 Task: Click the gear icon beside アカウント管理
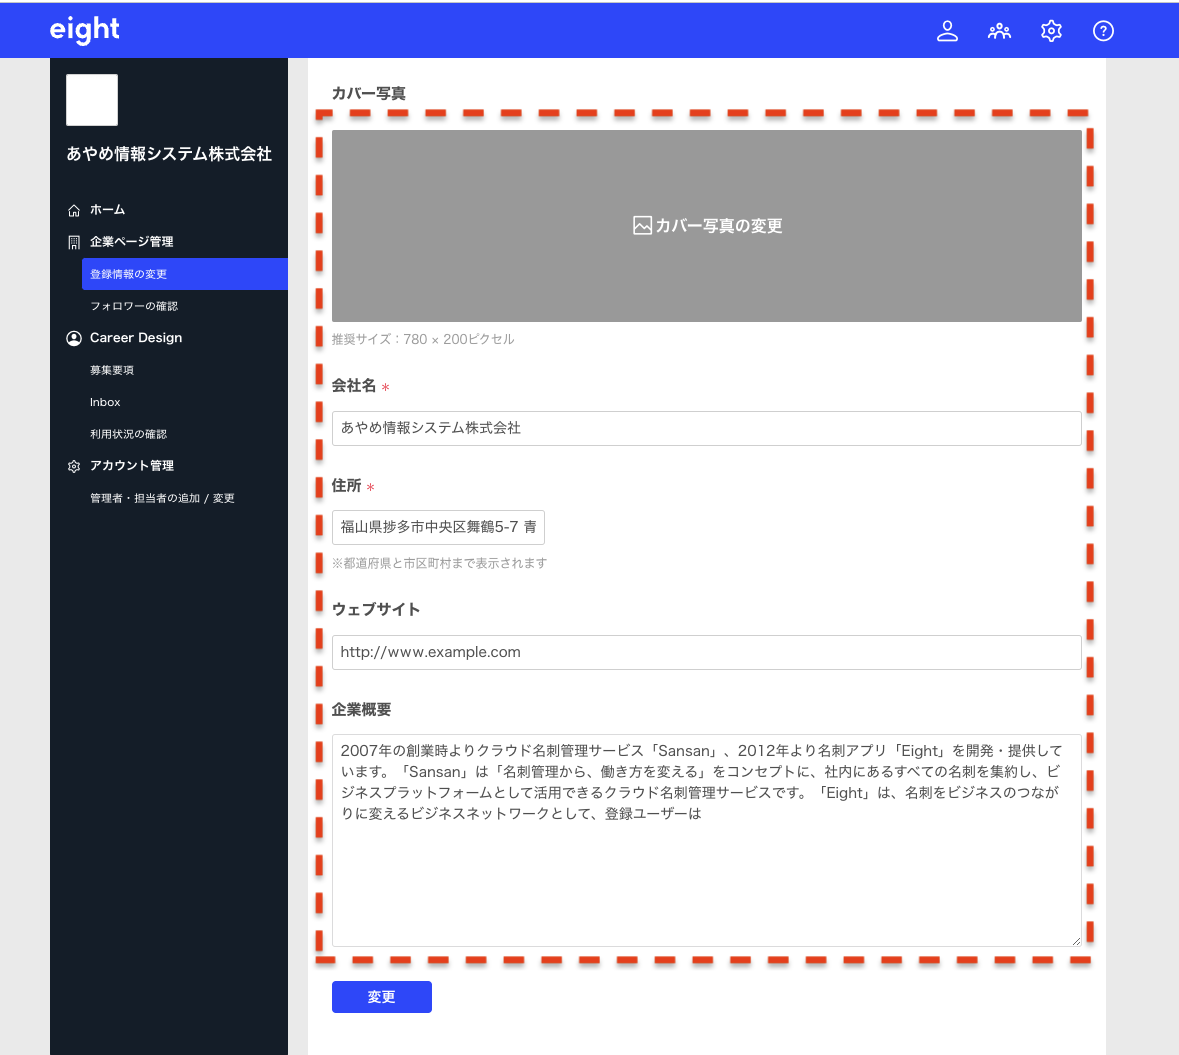click(x=74, y=466)
